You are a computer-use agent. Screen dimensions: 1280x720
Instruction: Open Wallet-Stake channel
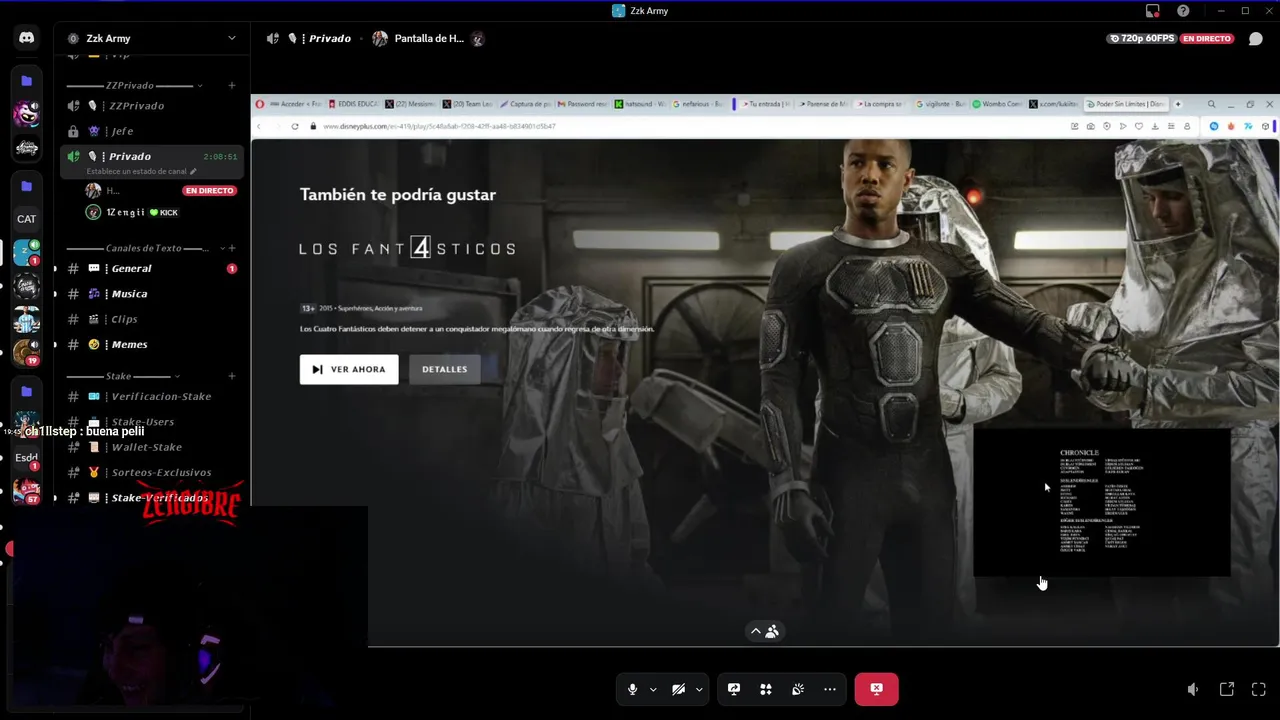click(152, 447)
